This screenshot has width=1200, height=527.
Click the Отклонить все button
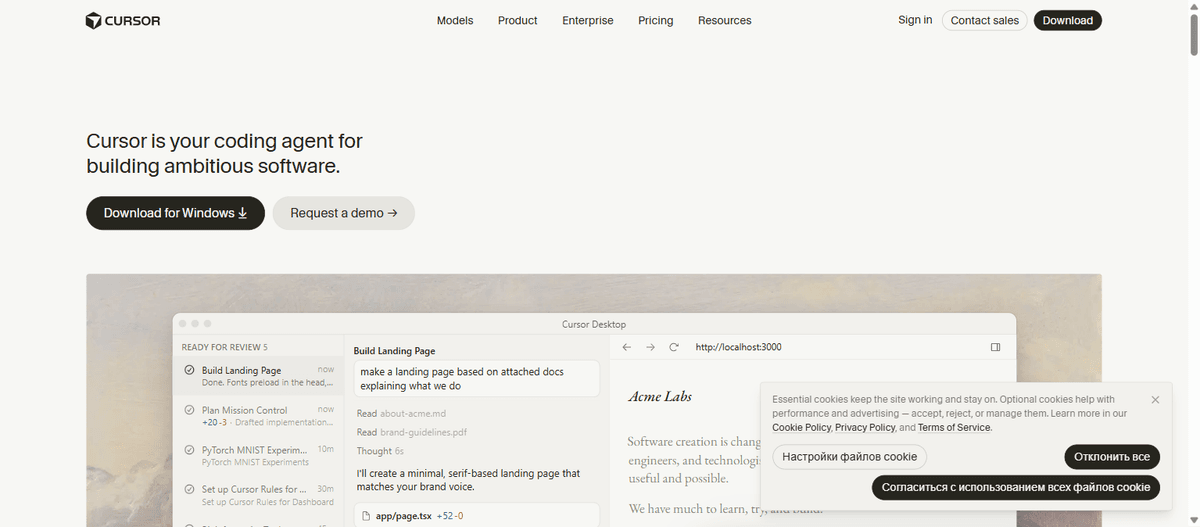(x=1112, y=457)
